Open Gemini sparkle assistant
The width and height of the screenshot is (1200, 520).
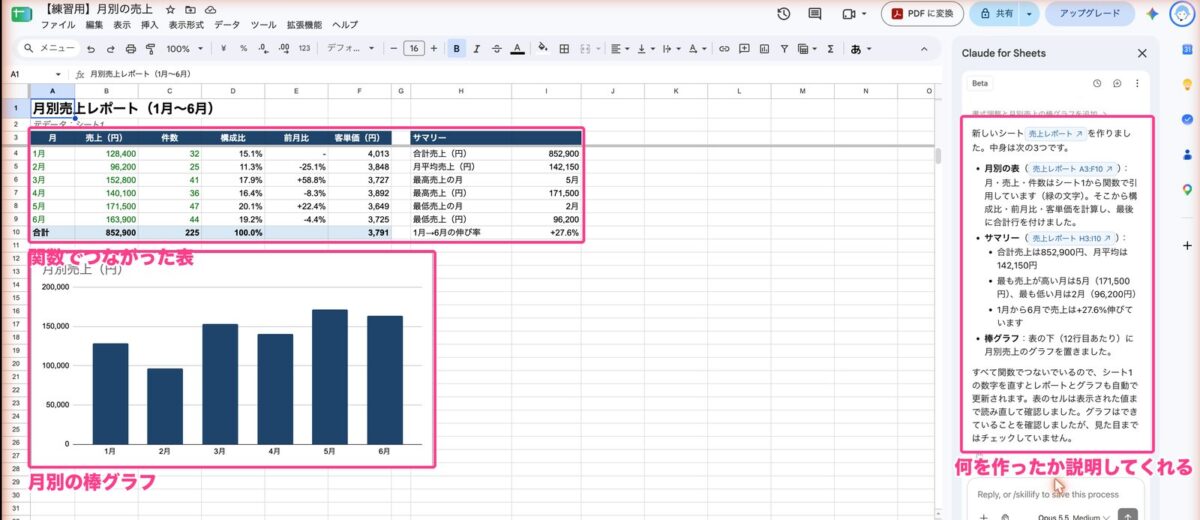pyautogui.click(x=1152, y=13)
